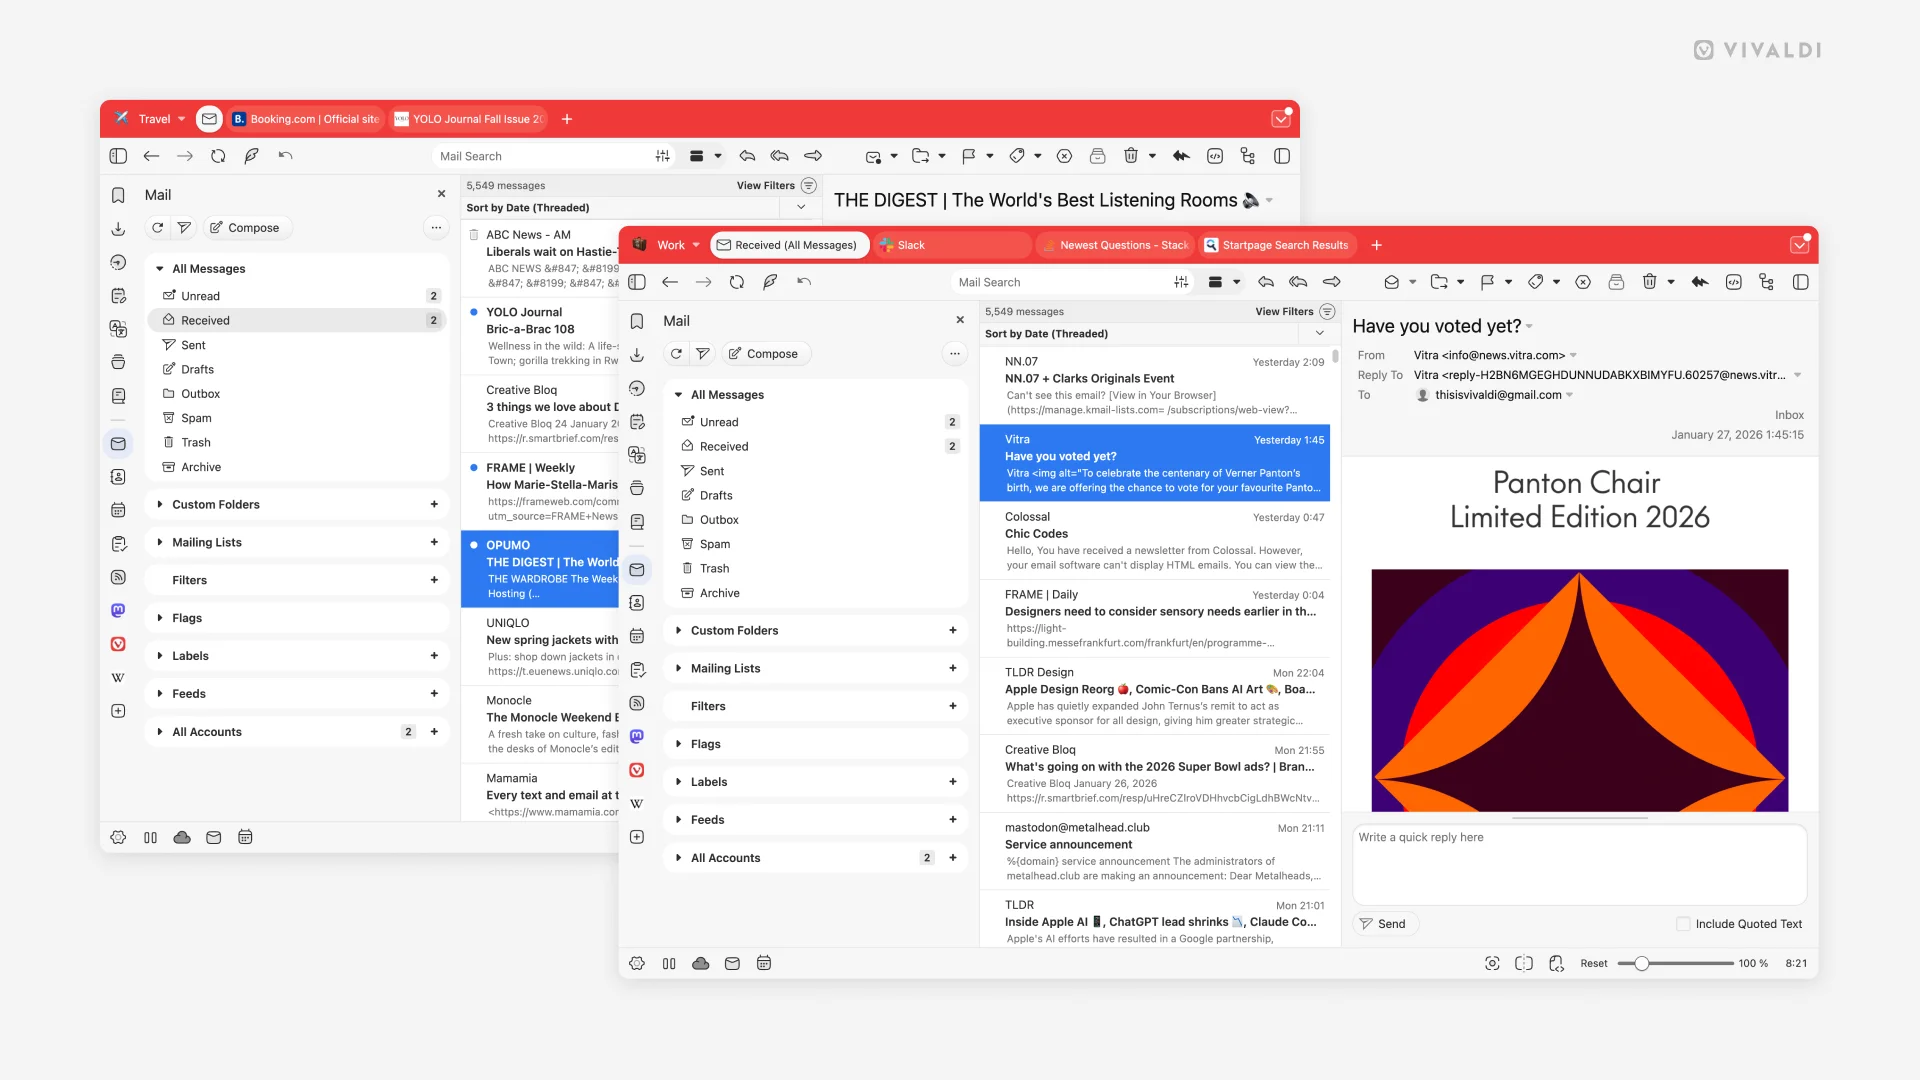Click the Trash icon in mail toolbar
This screenshot has height=1080, width=1920.
1649,282
